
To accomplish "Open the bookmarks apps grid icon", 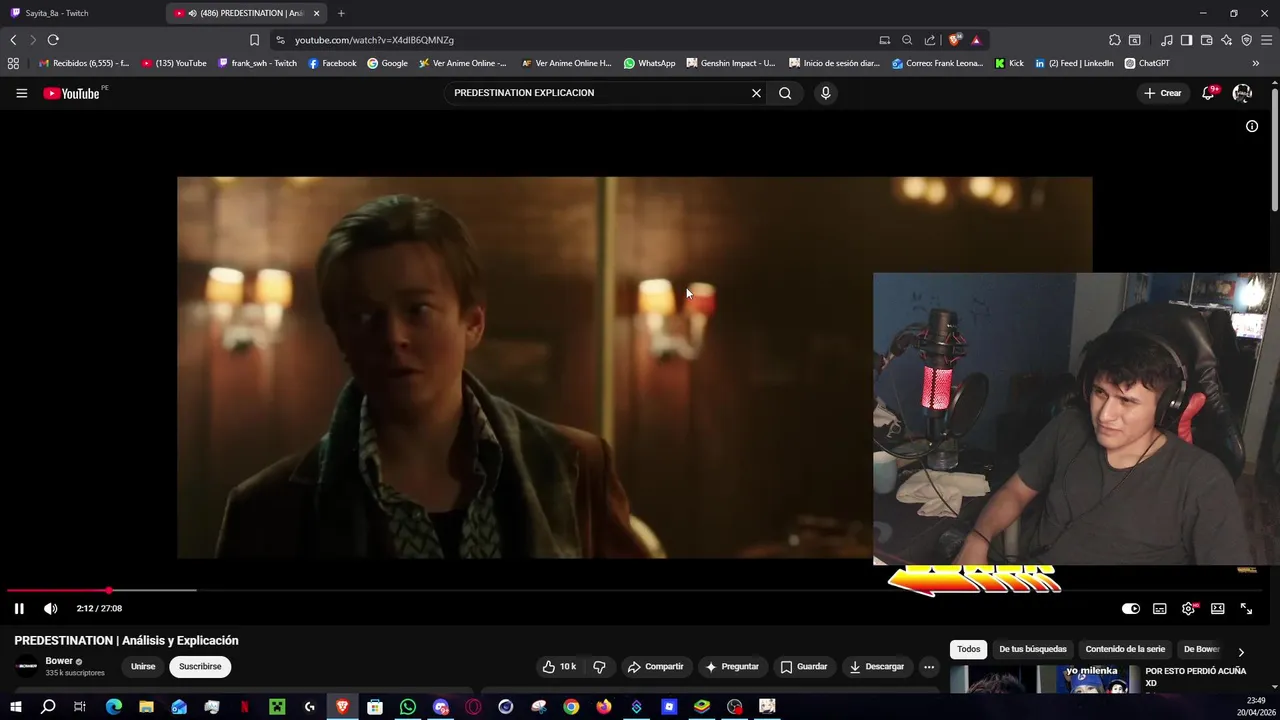I will (13, 63).
